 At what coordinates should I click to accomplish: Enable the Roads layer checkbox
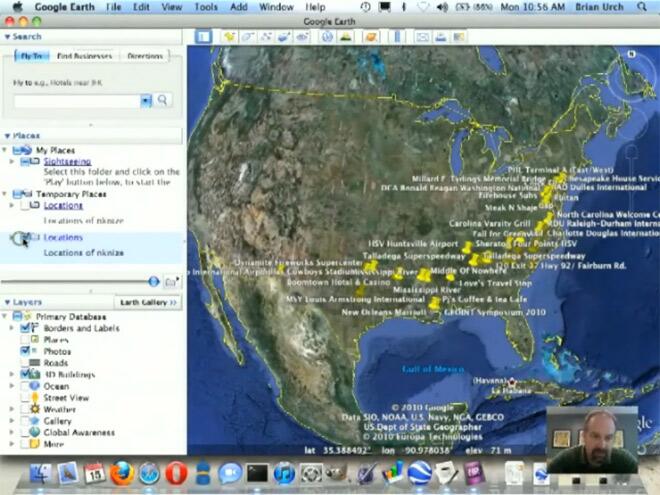tap(26, 363)
